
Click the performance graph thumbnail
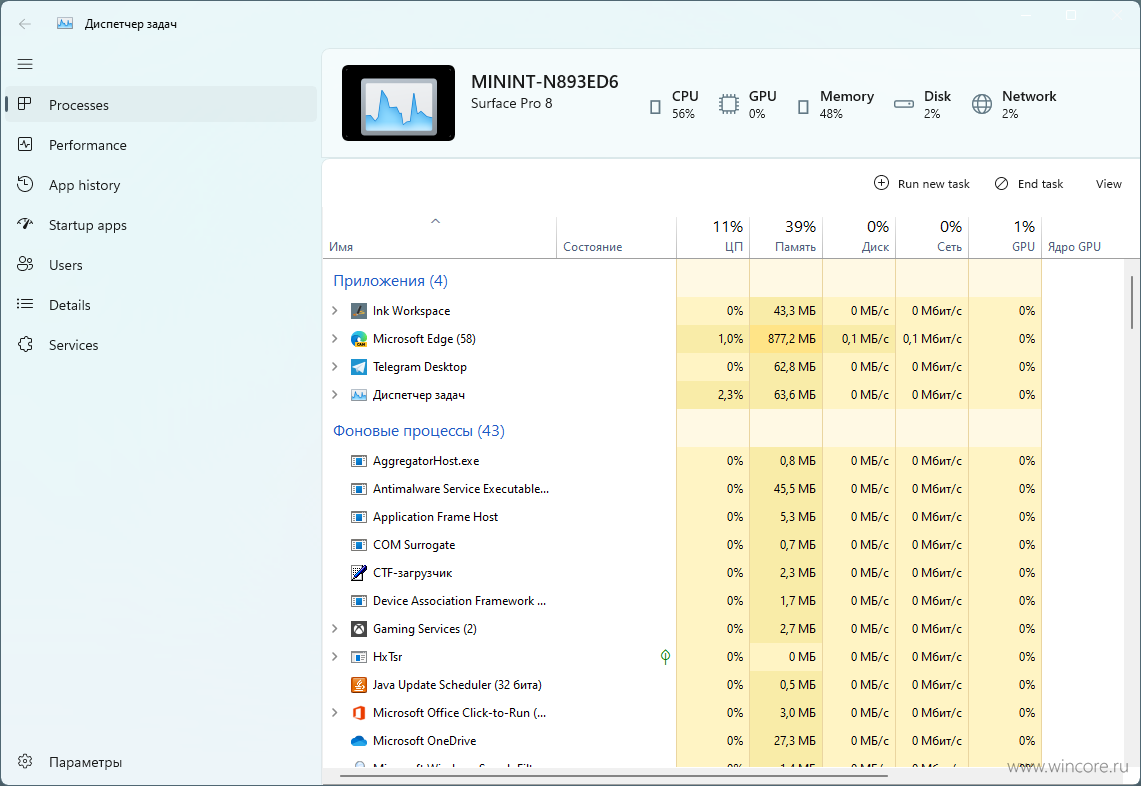399,103
